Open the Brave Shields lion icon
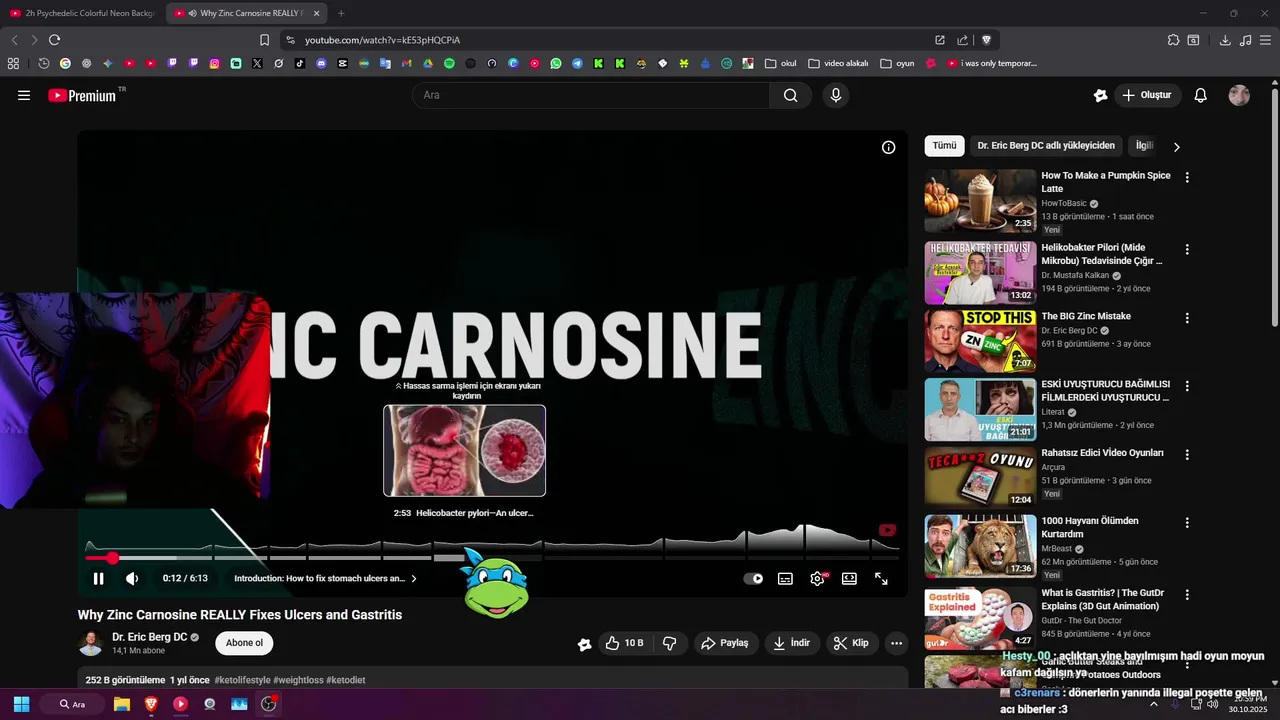Screen dimensions: 1280x720 (x=987, y=40)
